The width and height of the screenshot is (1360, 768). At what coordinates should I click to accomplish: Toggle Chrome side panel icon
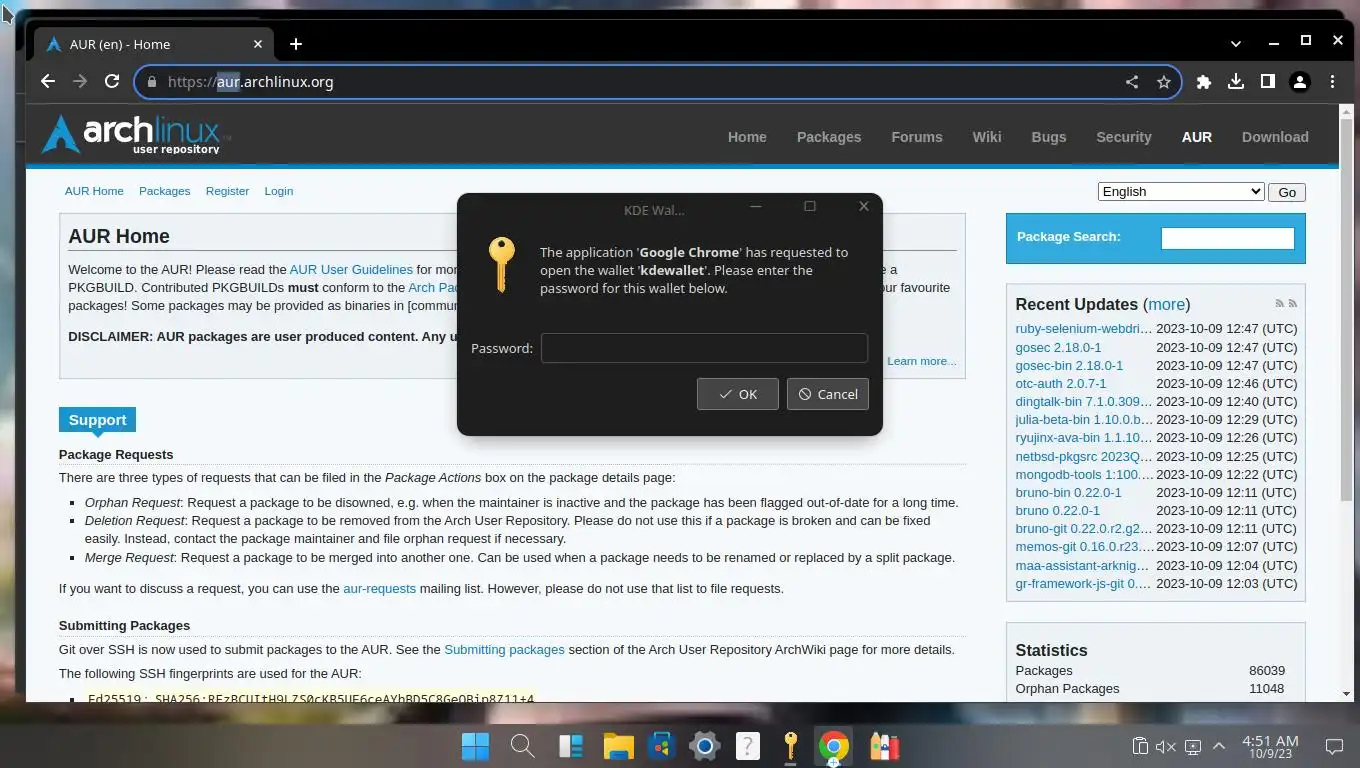(x=1268, y=82)
